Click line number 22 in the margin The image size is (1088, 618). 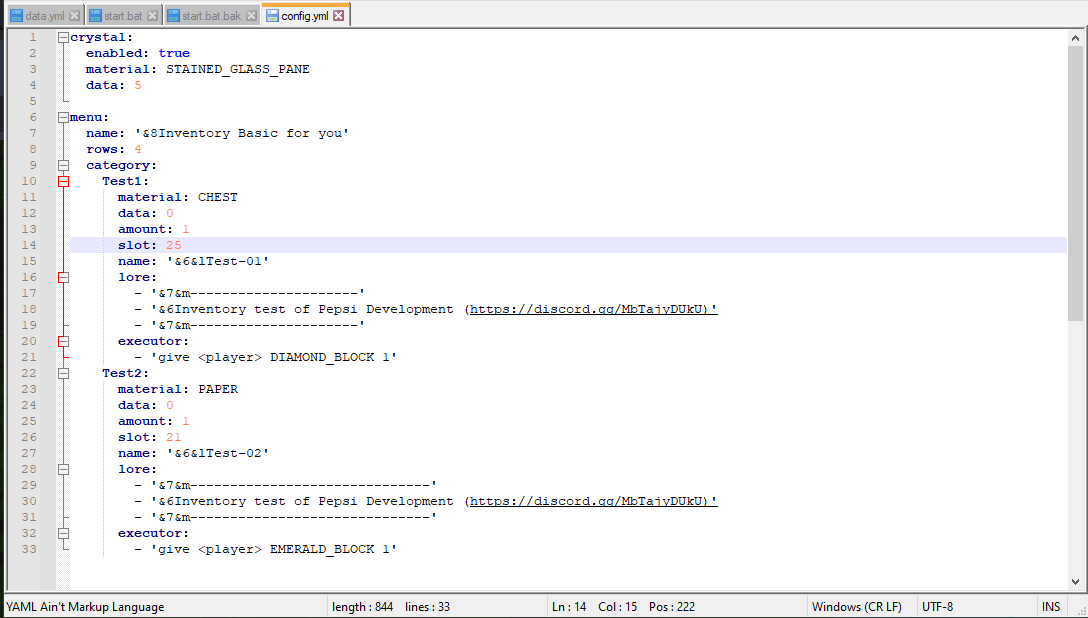[x=28, y=373]
